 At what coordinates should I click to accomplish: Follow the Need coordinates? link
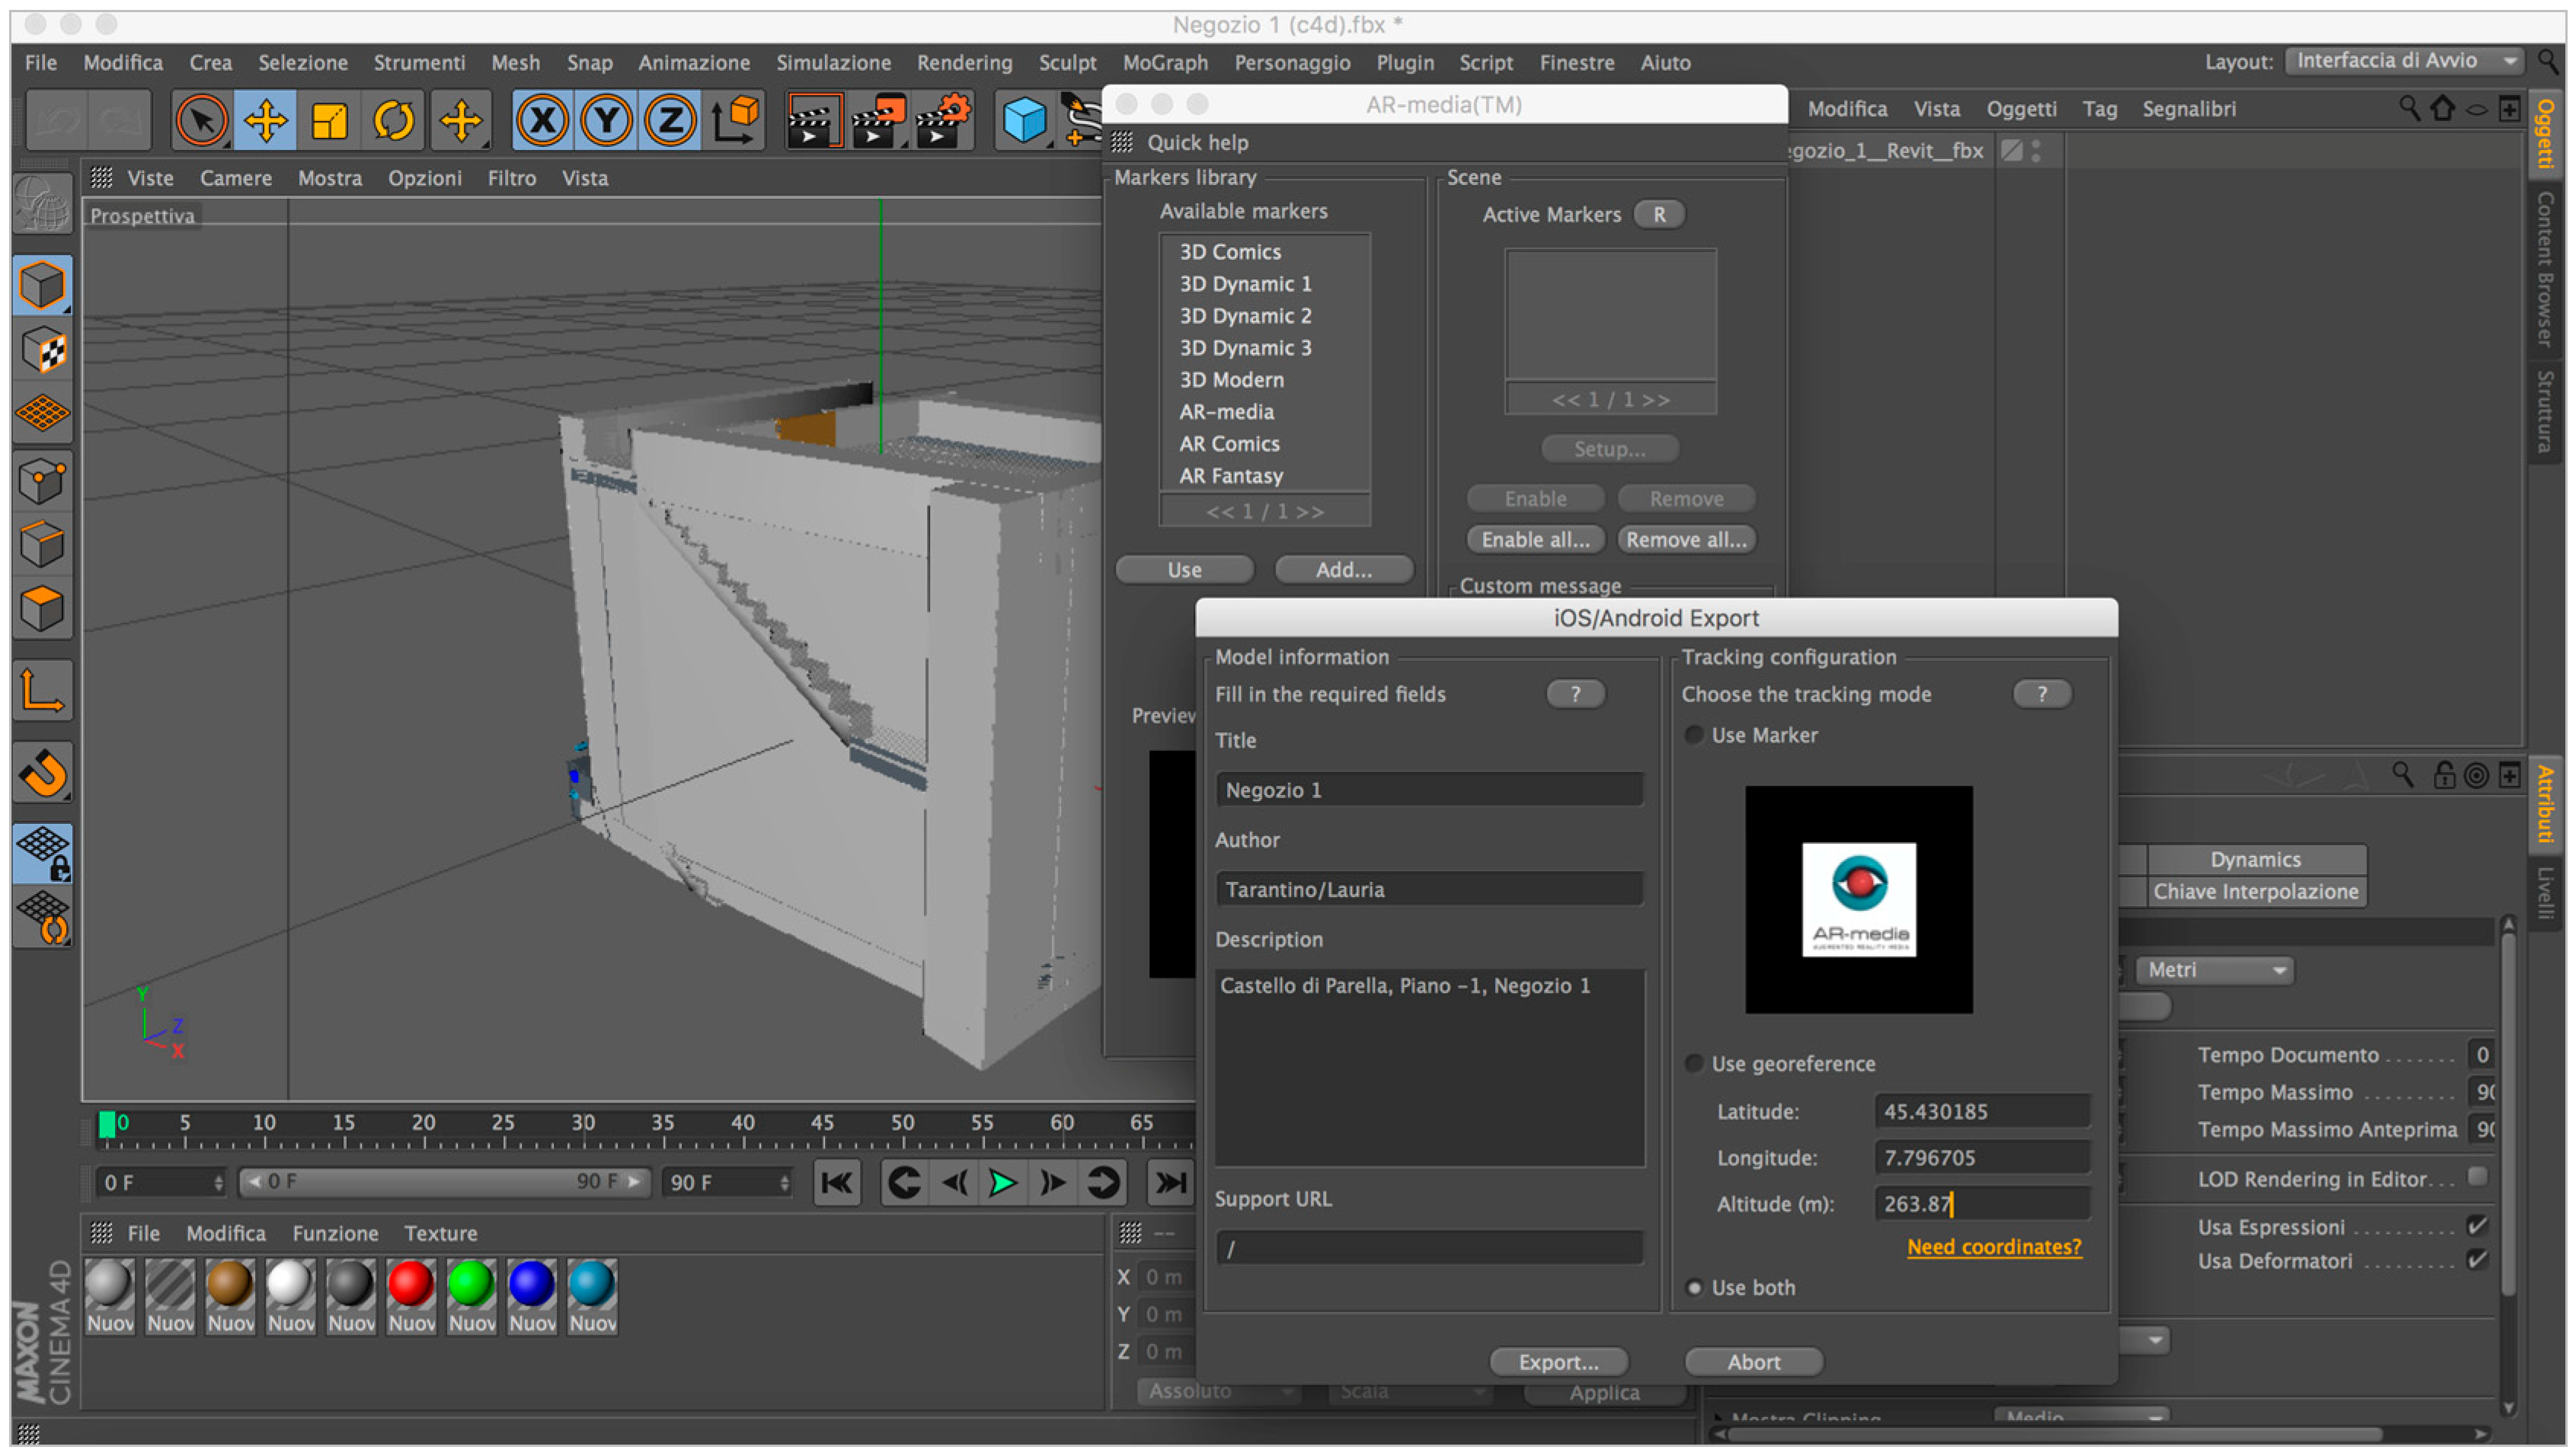tap(1993, 1246)
